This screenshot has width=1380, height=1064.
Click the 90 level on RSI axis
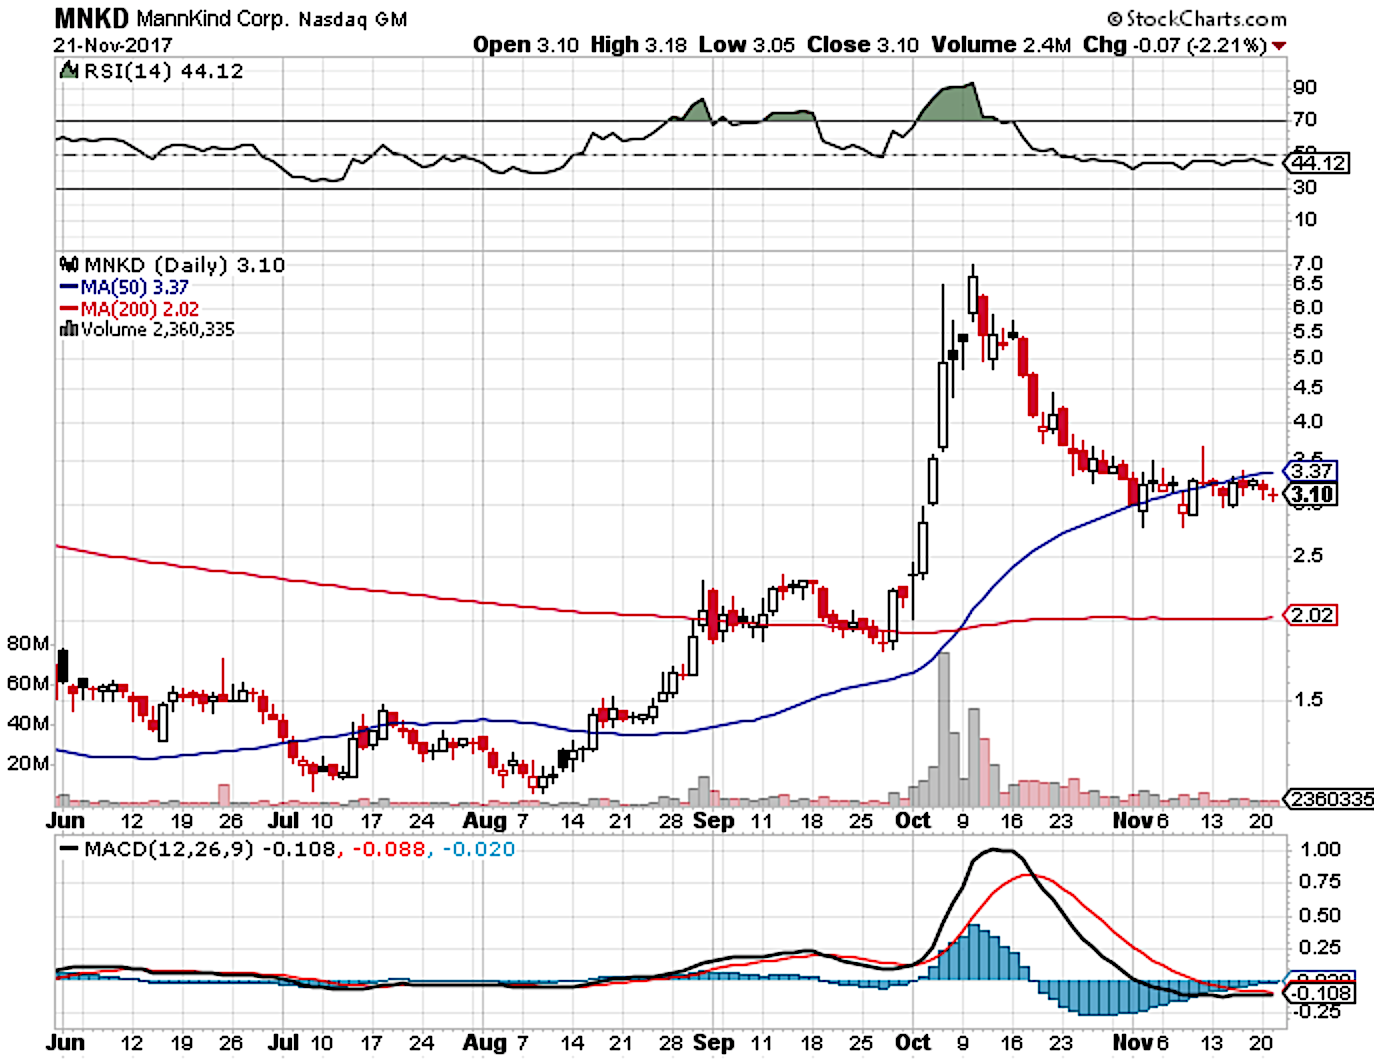click(x=1305, y=88)
